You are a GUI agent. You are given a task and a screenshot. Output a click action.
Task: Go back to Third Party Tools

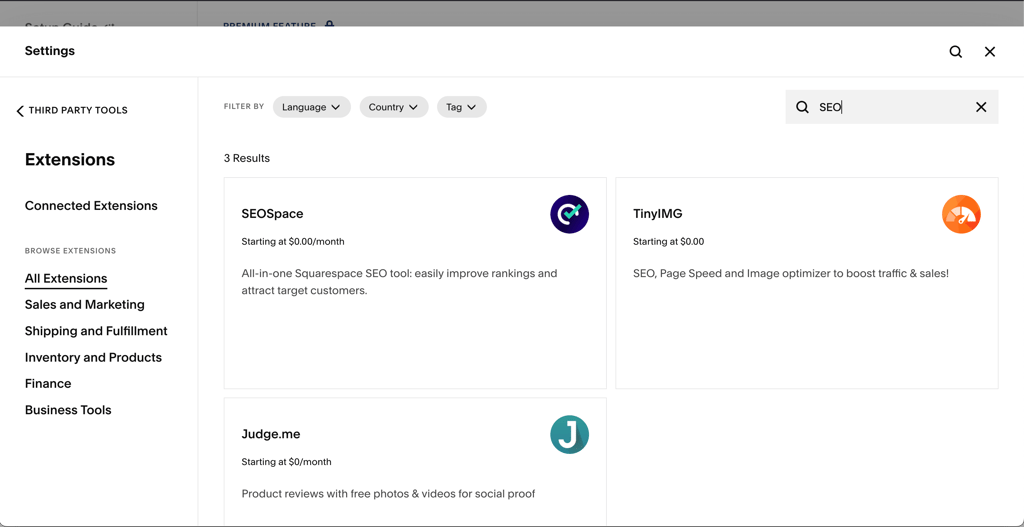tap(72, 110)
